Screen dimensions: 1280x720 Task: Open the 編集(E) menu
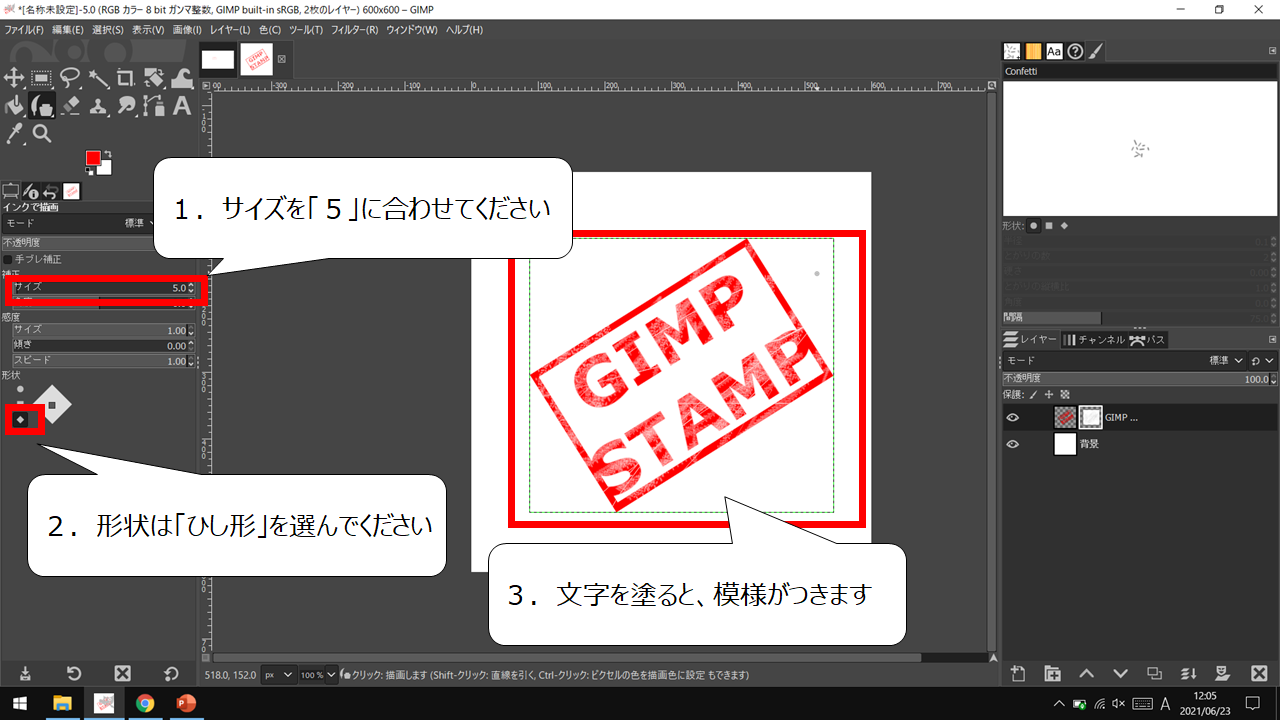coord(67,30)
